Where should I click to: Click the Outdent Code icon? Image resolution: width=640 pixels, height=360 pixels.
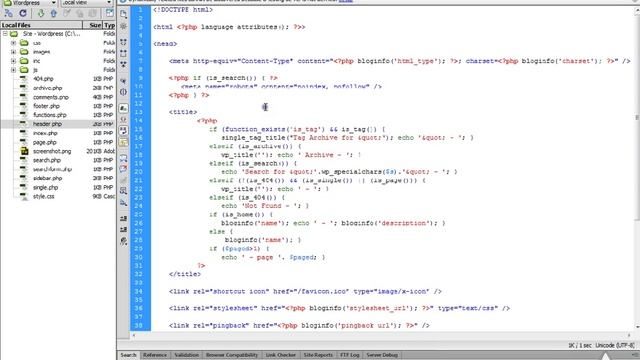pos(123,229)
